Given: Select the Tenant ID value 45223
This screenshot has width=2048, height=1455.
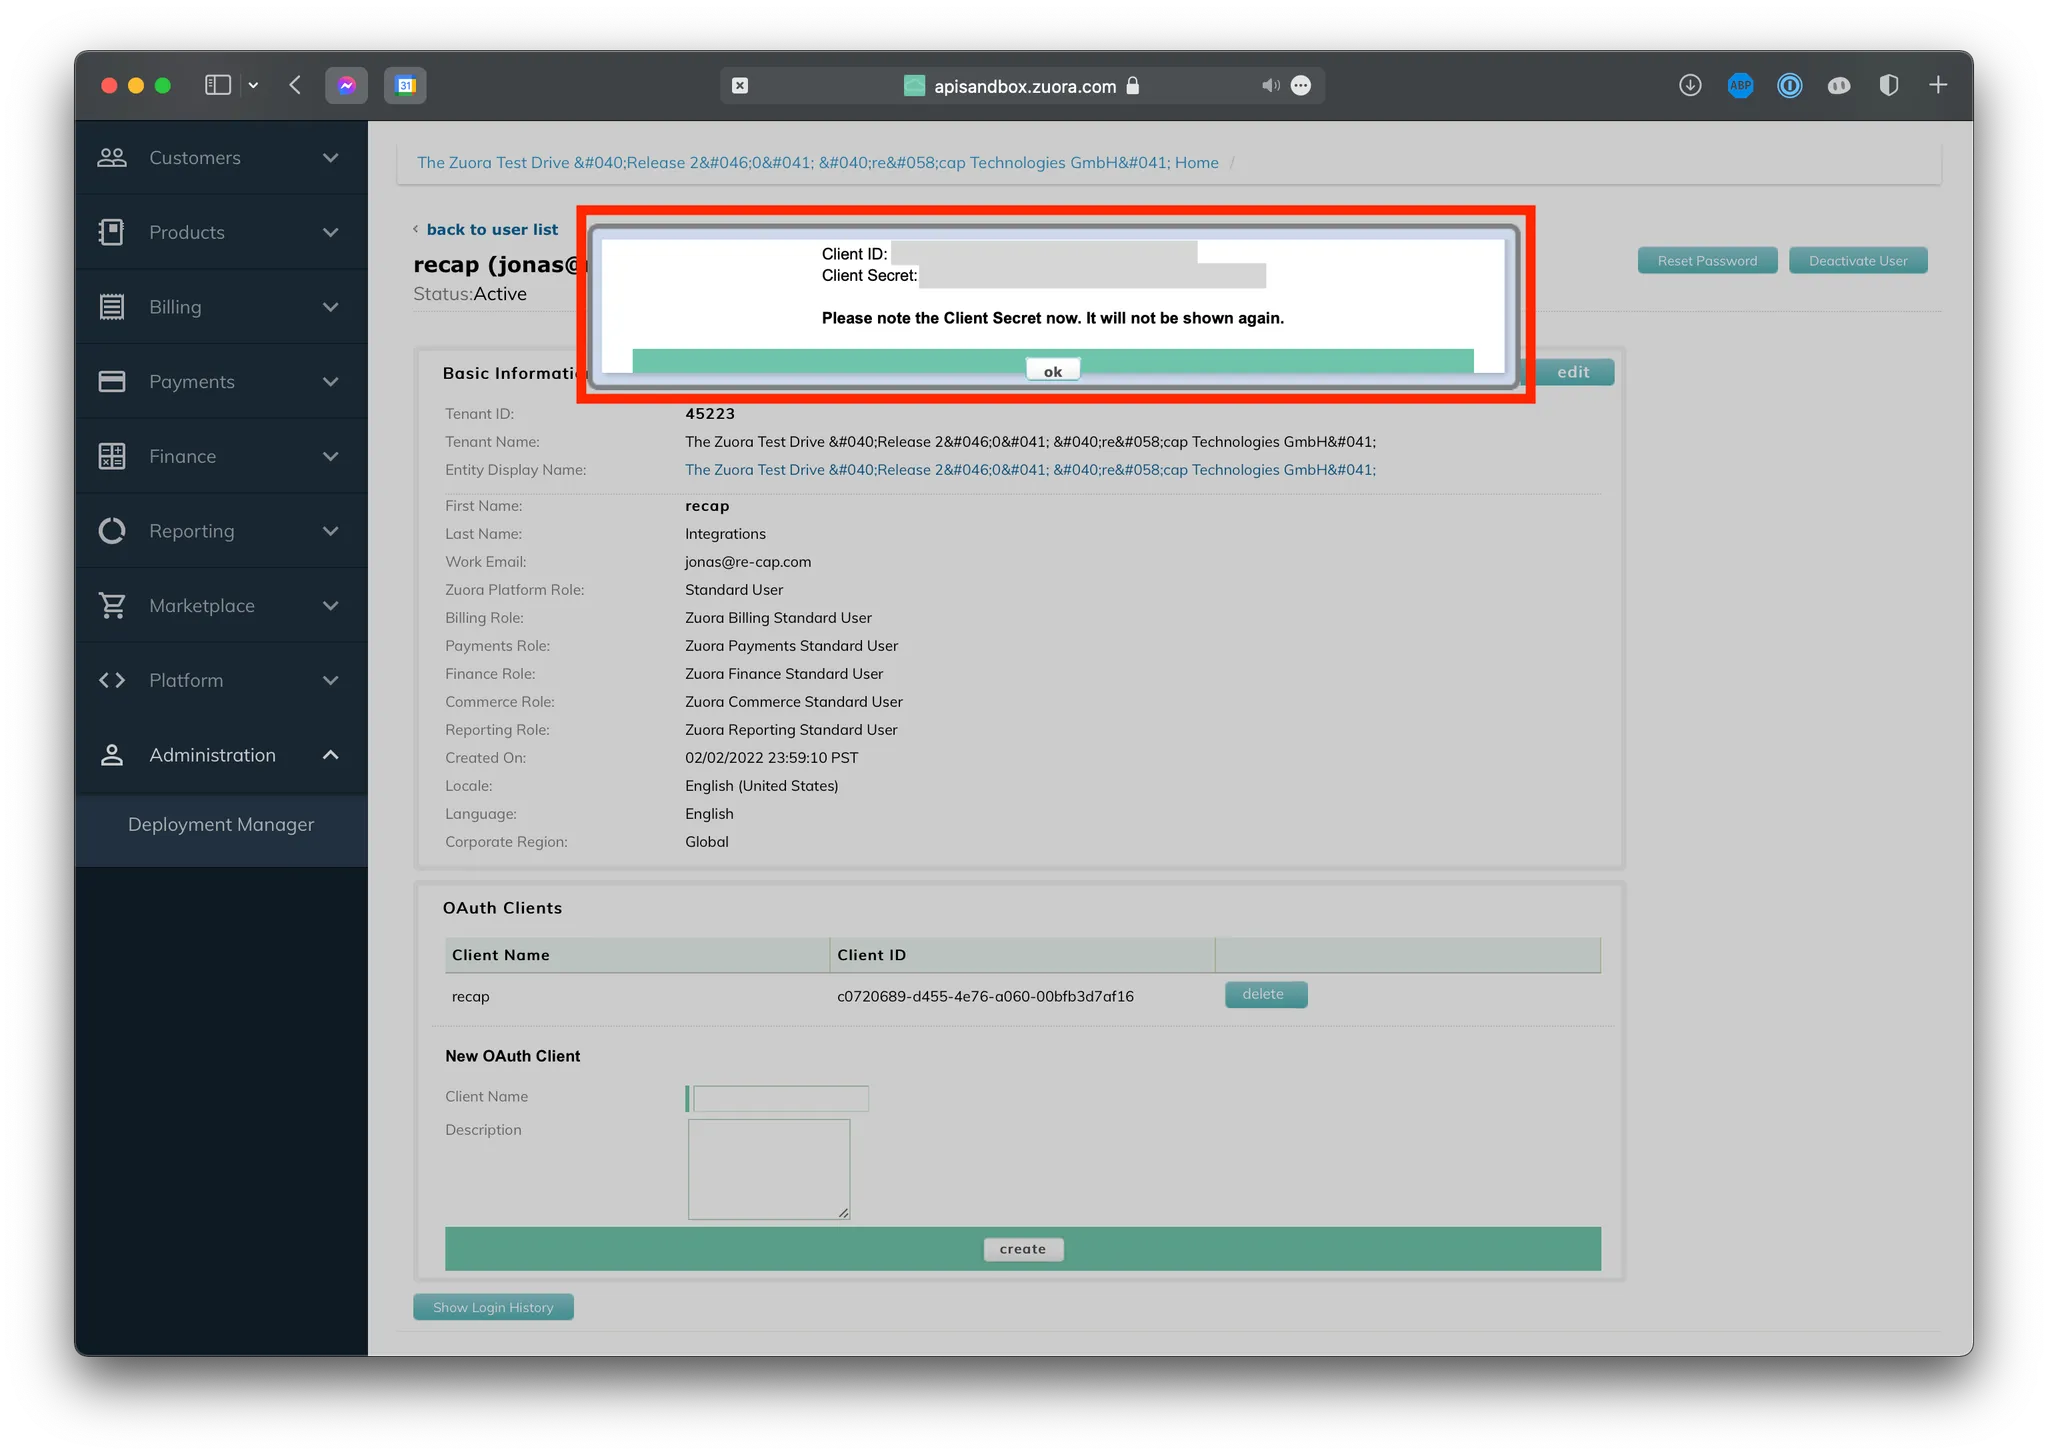Looking at the screenshot, I should pyautogui.click(x=710, y=414).
